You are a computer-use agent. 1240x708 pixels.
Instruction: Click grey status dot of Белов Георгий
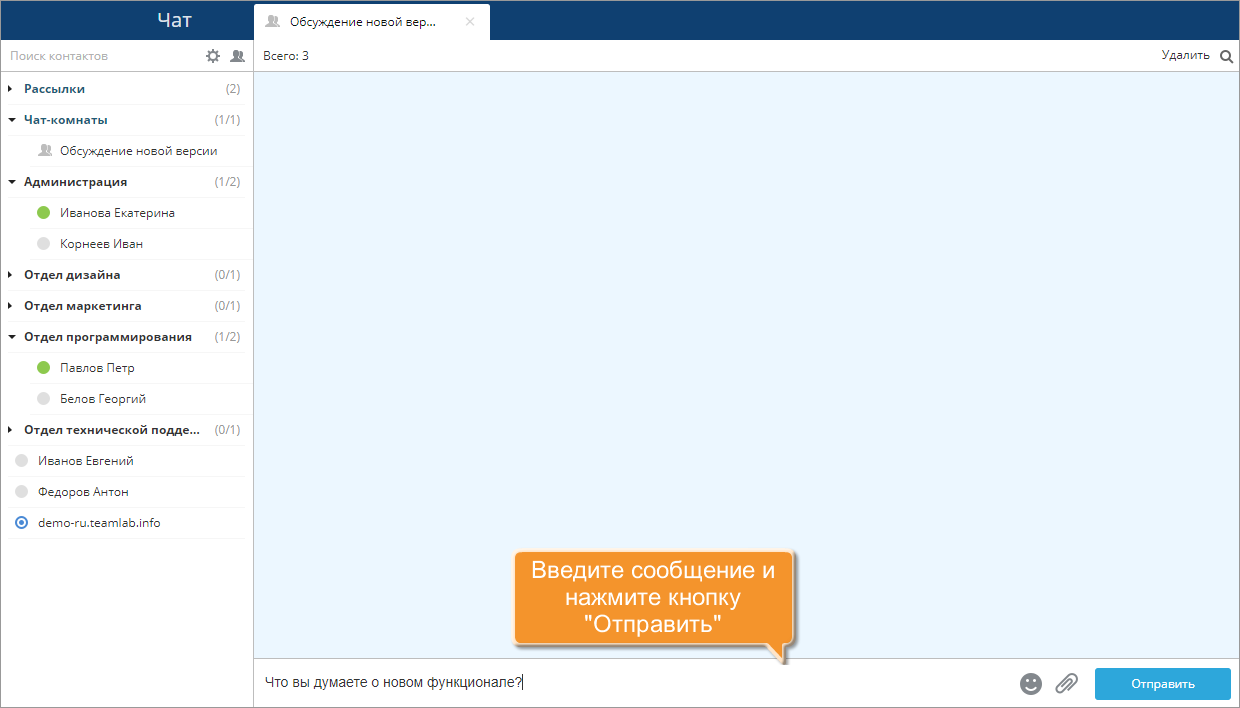[x=43, y=399]
